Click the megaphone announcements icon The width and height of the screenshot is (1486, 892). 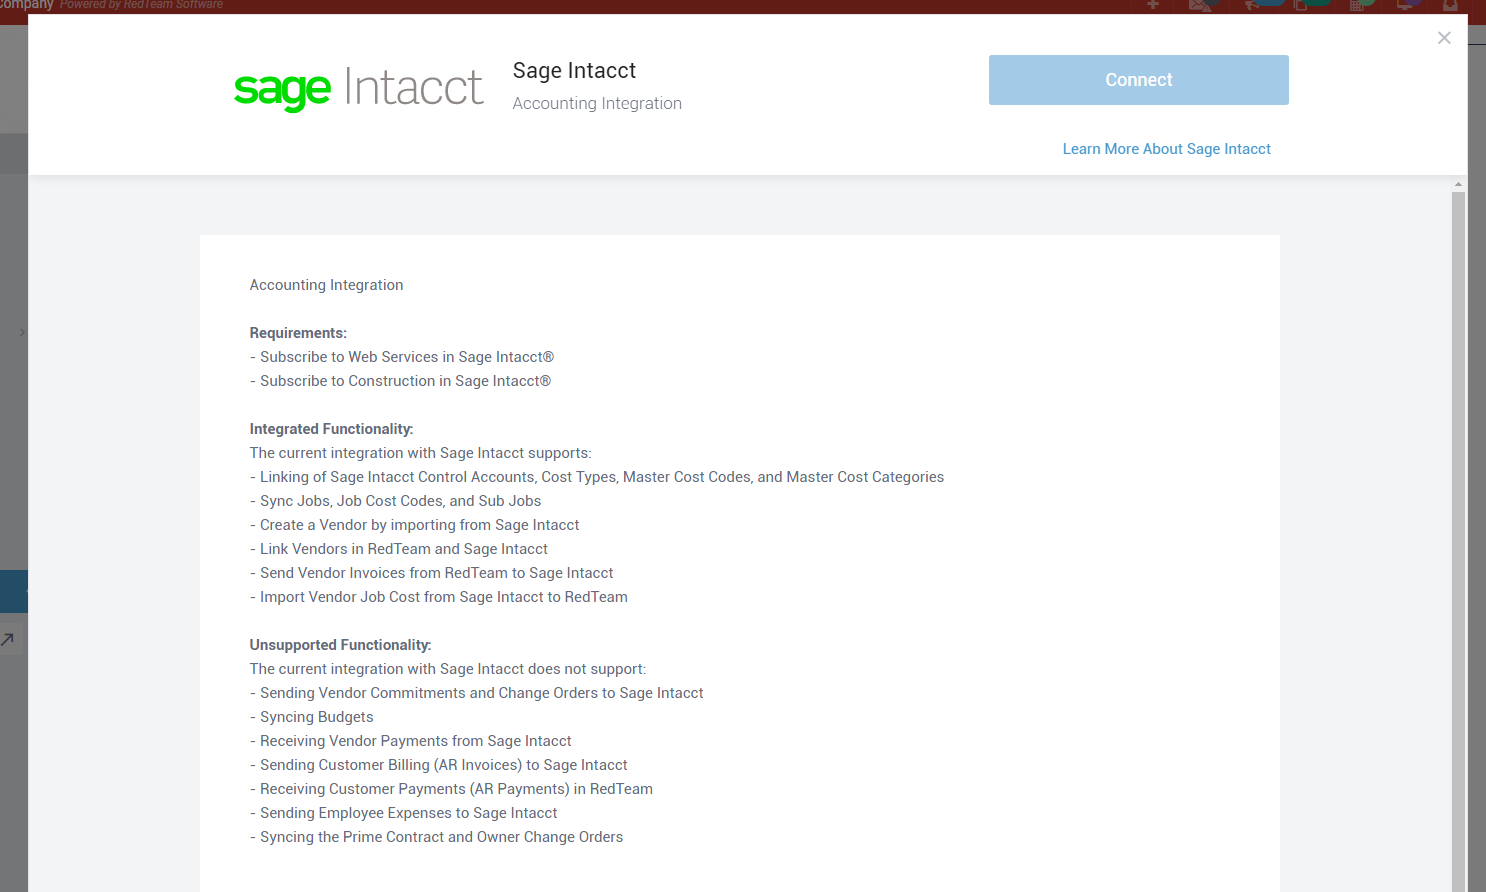1251,5
